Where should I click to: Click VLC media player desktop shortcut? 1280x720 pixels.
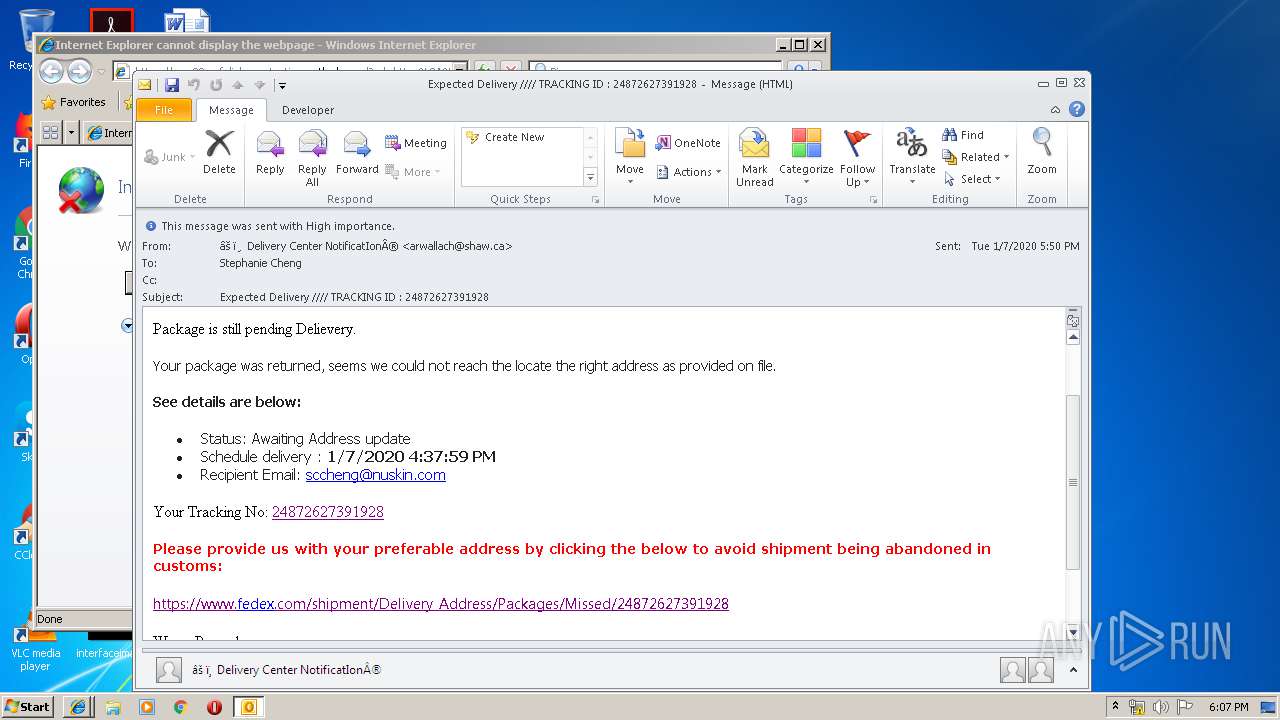tap(35, 647)
